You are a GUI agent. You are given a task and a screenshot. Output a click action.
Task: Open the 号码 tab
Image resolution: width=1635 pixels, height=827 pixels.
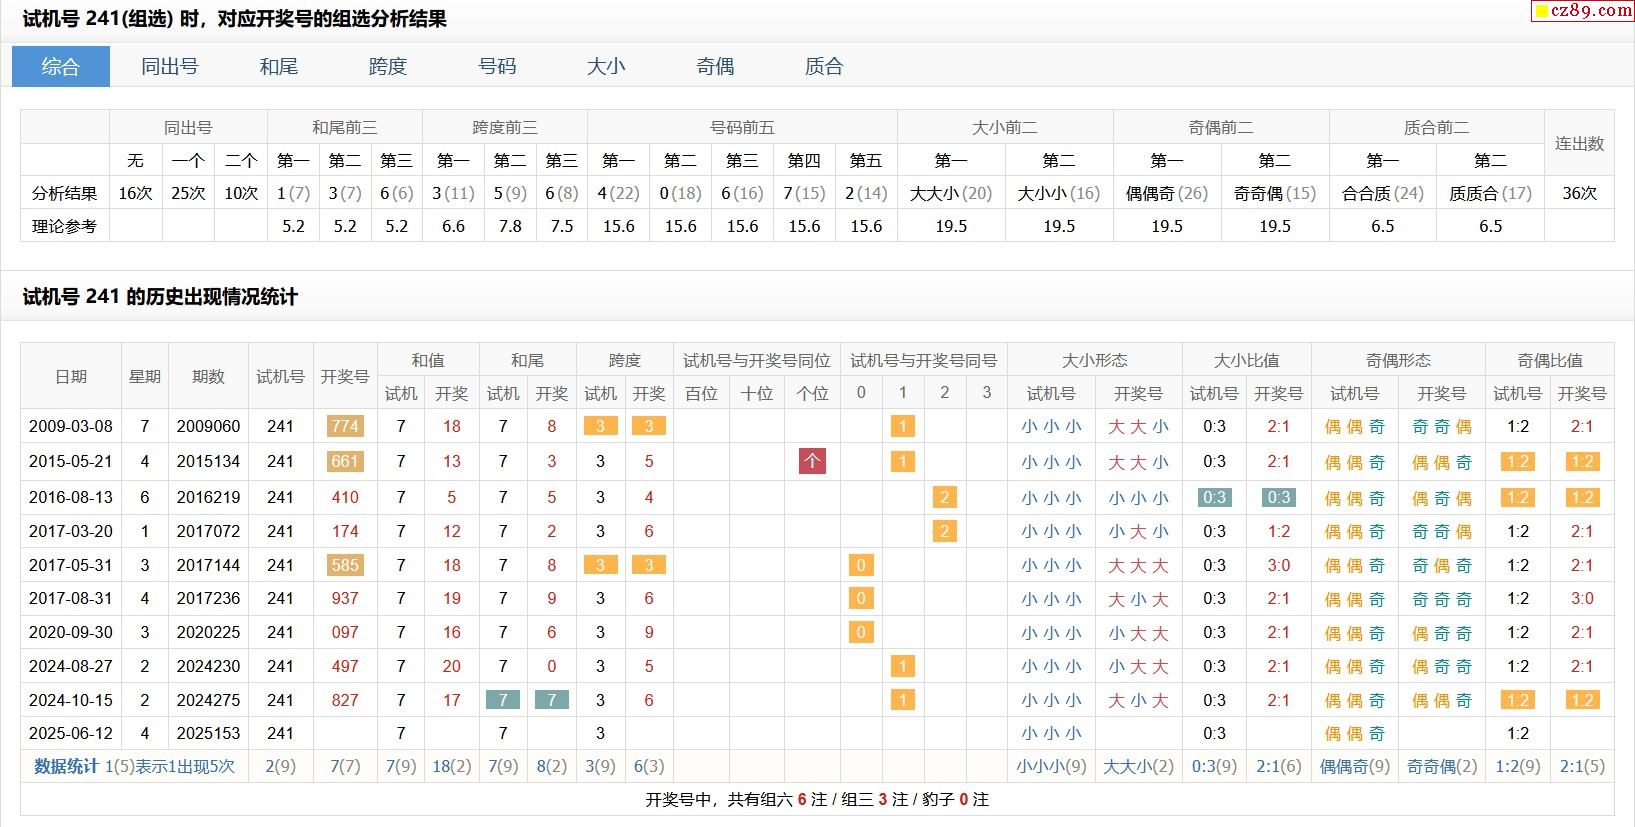[497, 67]
